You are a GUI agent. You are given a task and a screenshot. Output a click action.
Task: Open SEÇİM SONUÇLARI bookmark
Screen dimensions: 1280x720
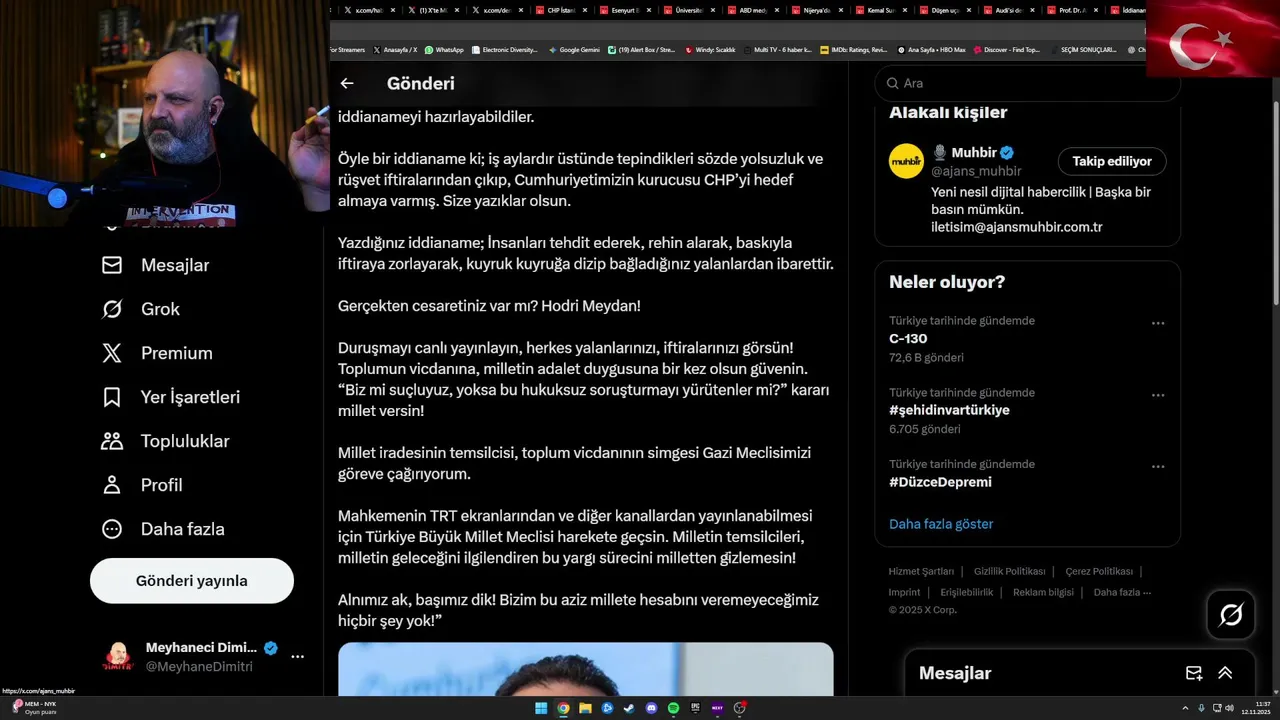[x=1083, y=49]
